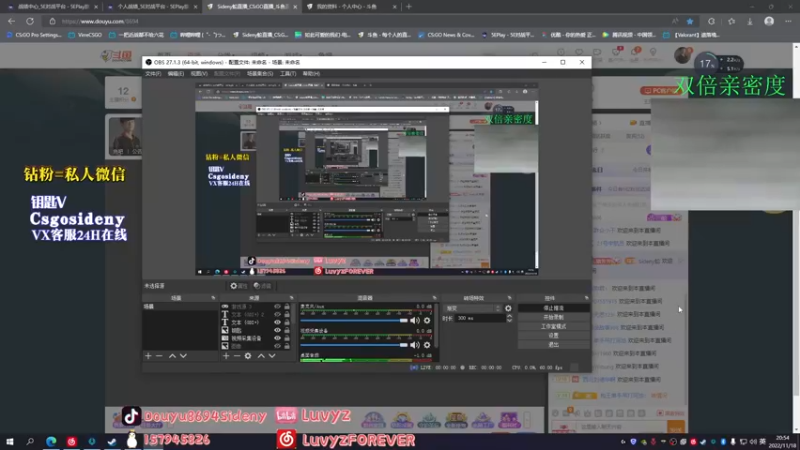Open taskbar search
The width and height of the screenshot is (800, 450).
(30, 441)
